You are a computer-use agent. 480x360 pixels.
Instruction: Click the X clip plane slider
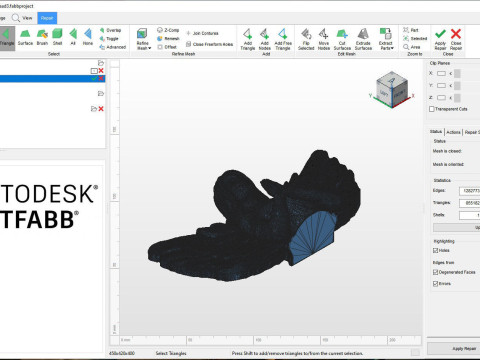(x=457, y=73)
